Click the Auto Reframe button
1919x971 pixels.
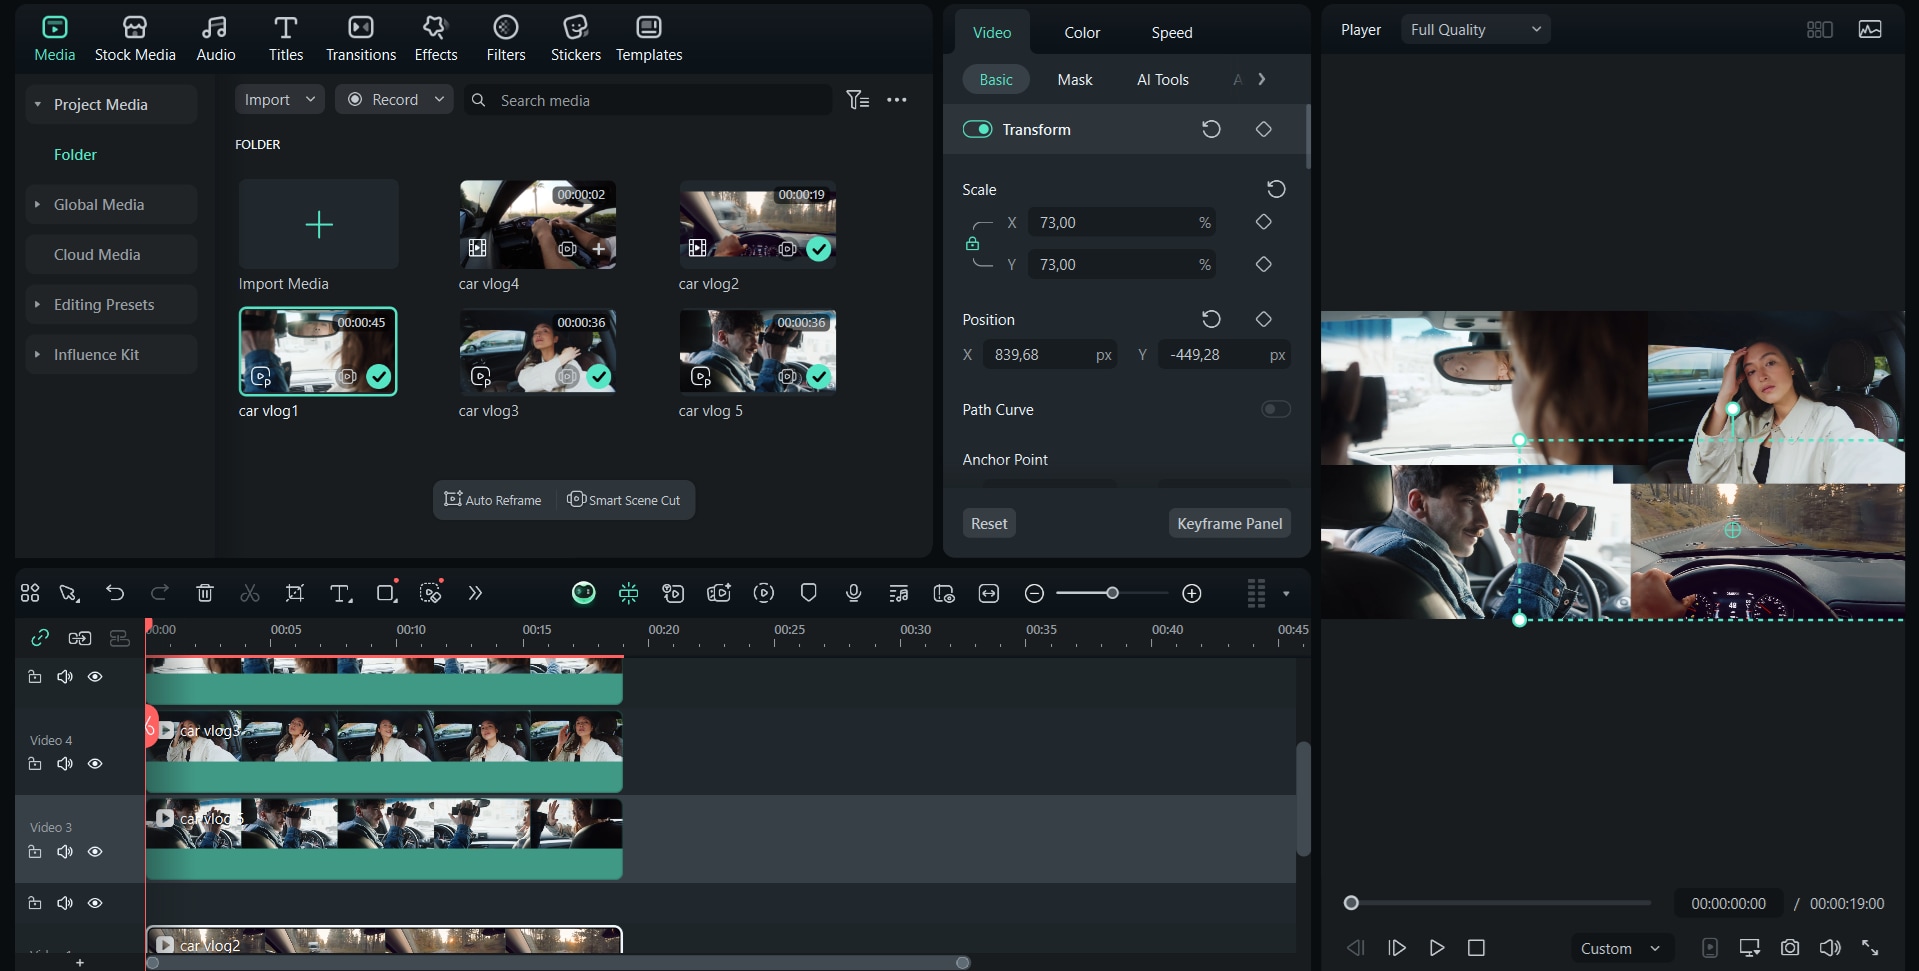493,500
